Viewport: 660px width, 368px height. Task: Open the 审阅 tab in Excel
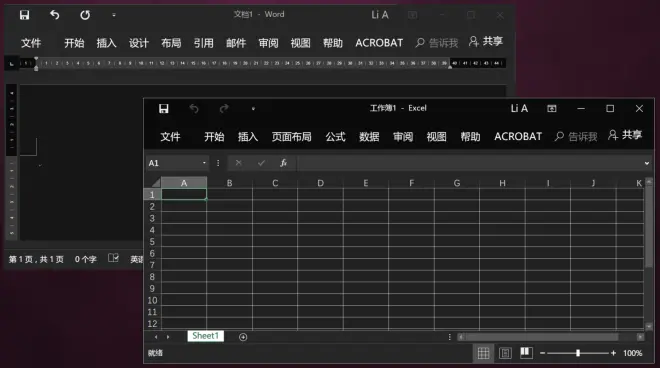[403, 136]
